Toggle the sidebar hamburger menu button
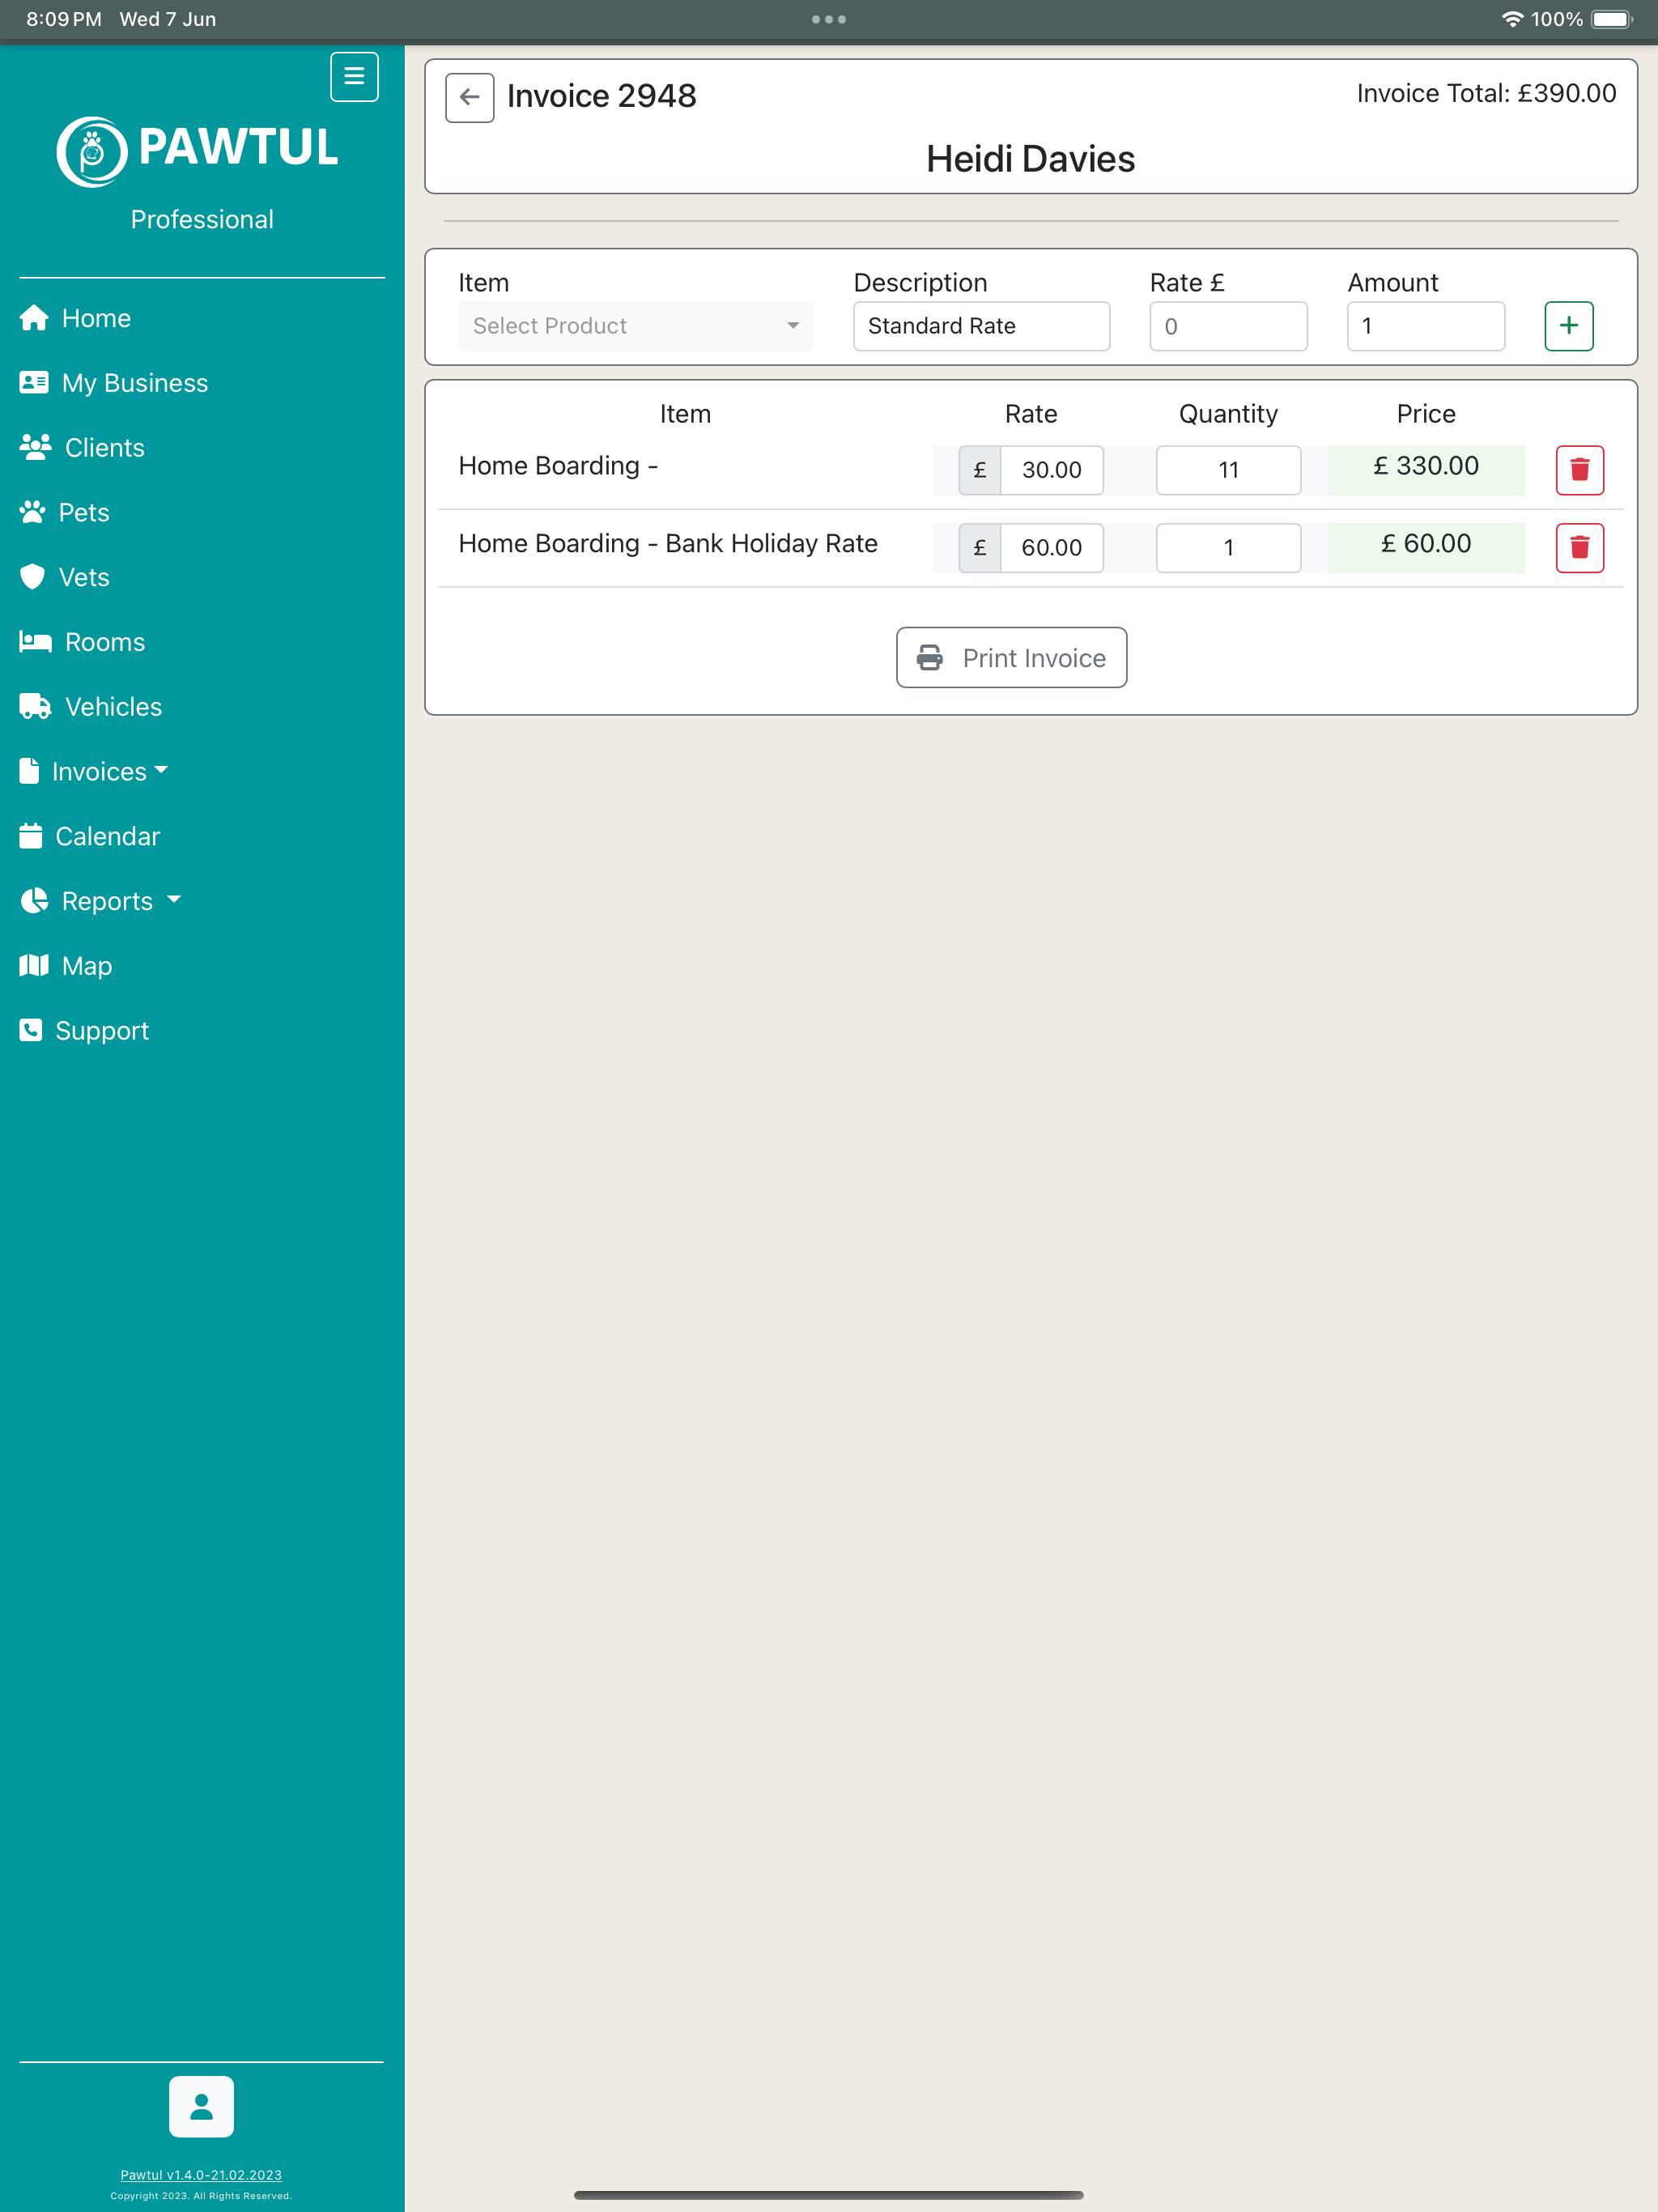 (x=354, y=77)
